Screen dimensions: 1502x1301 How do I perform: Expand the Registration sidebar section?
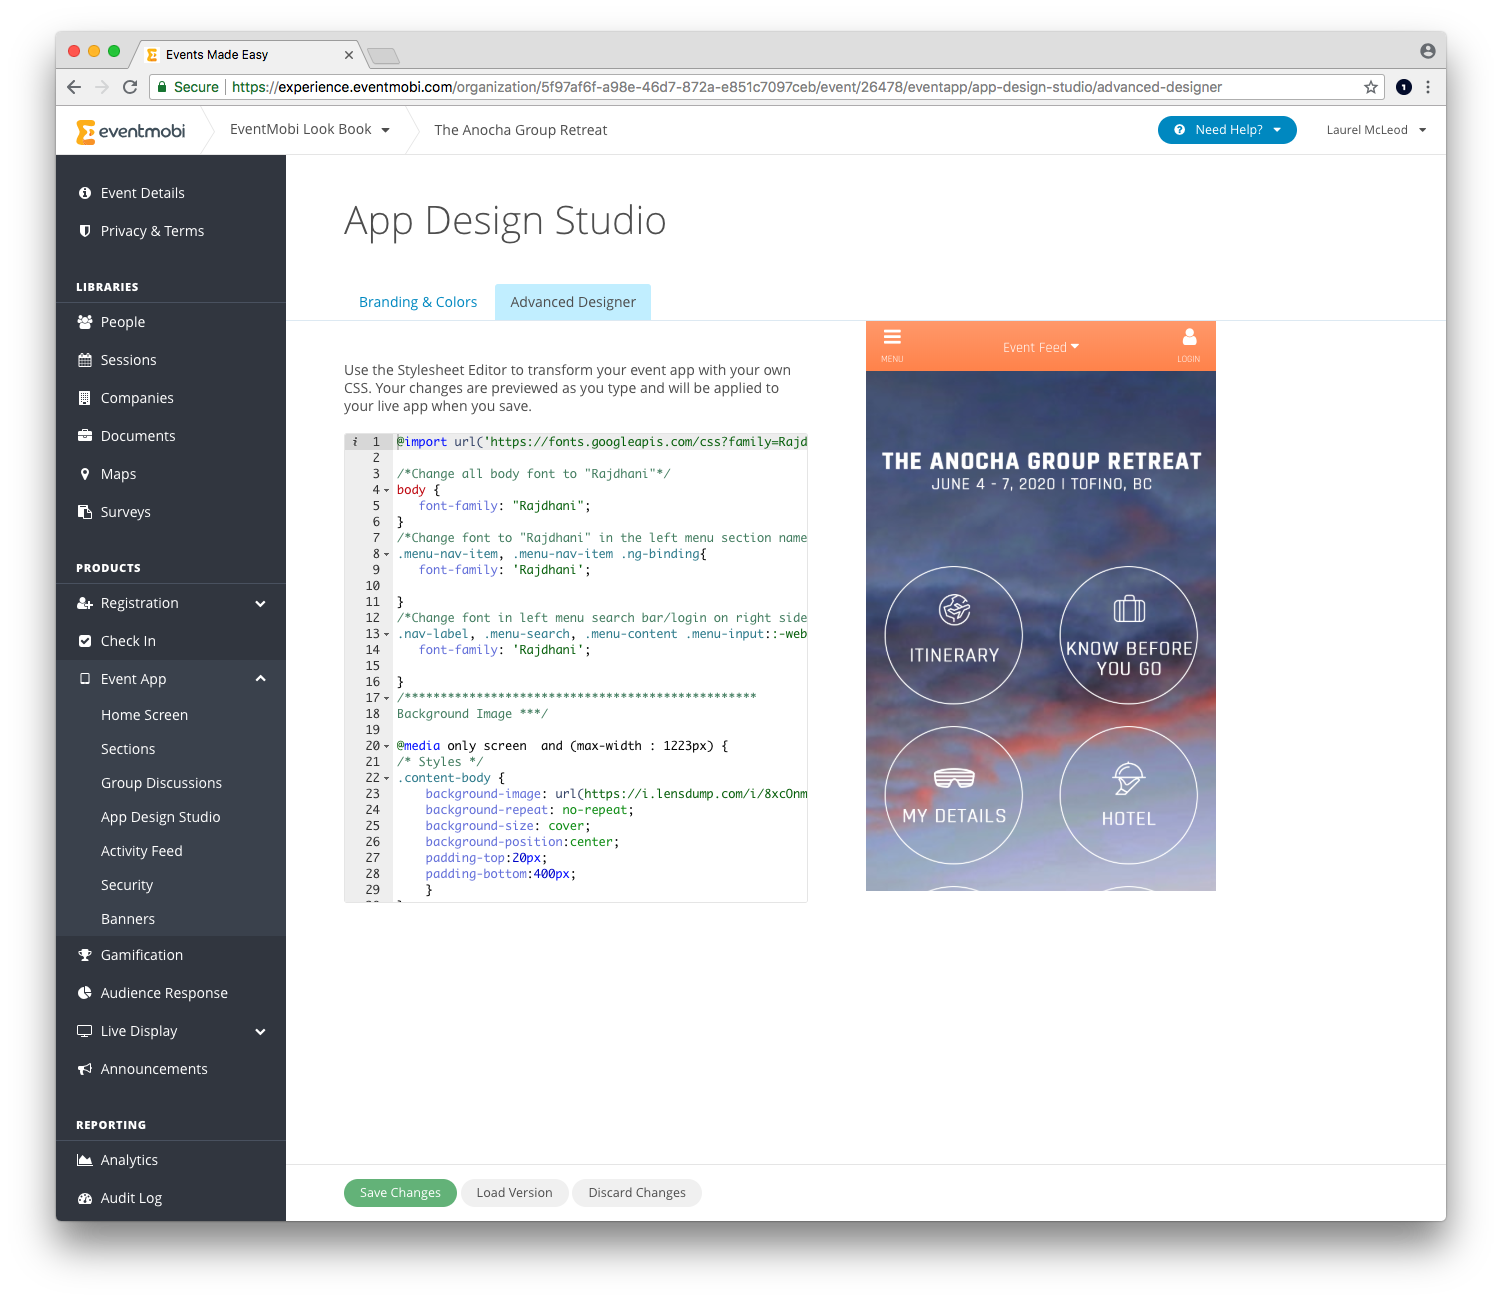click(260, 603)
